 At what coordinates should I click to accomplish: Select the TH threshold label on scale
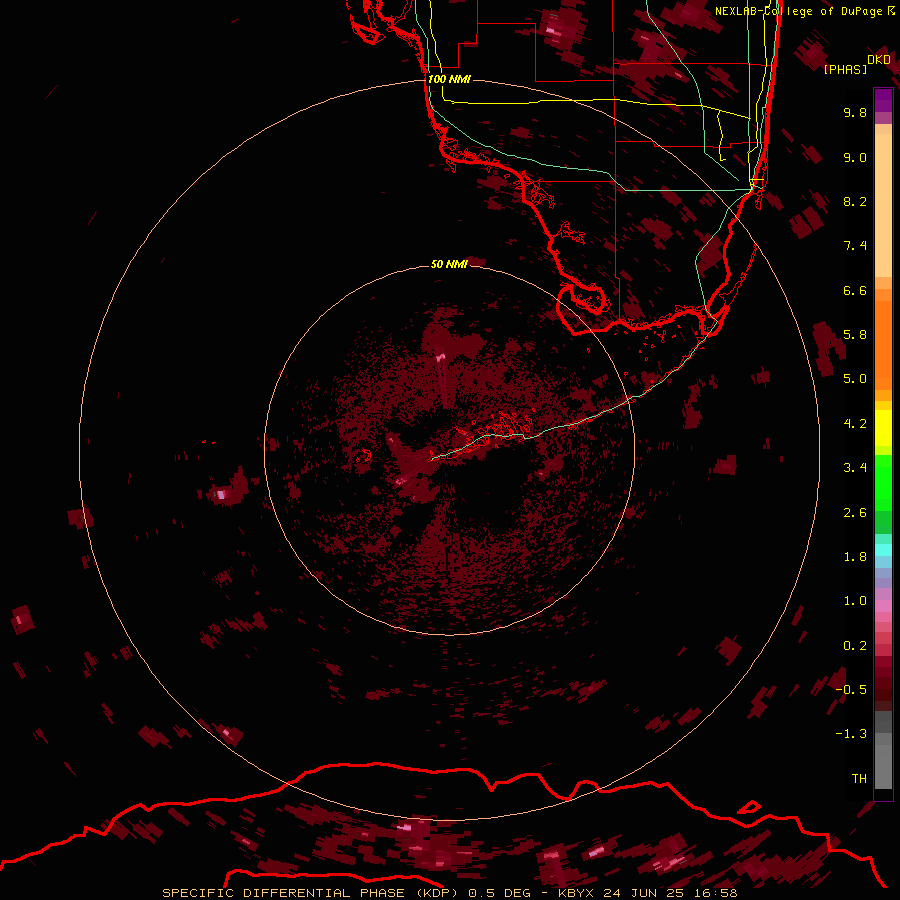(x=859, y=779)
